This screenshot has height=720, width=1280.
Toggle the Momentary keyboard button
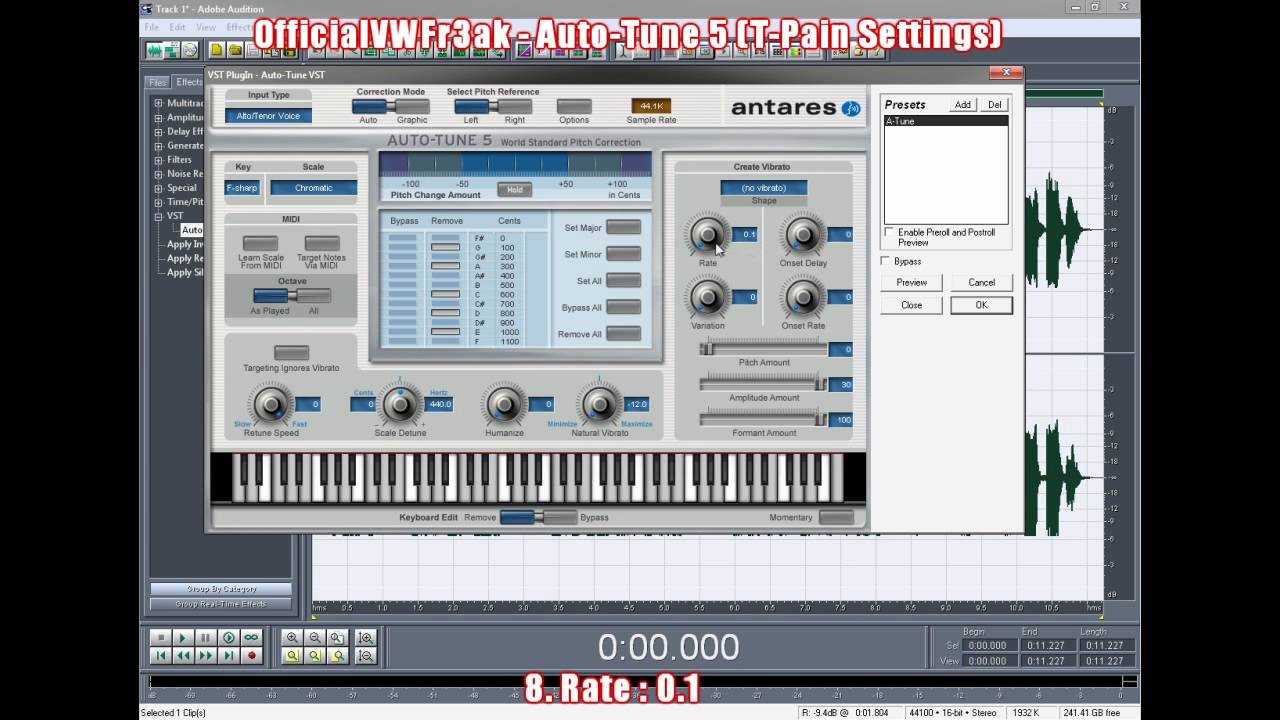[836, 517]
